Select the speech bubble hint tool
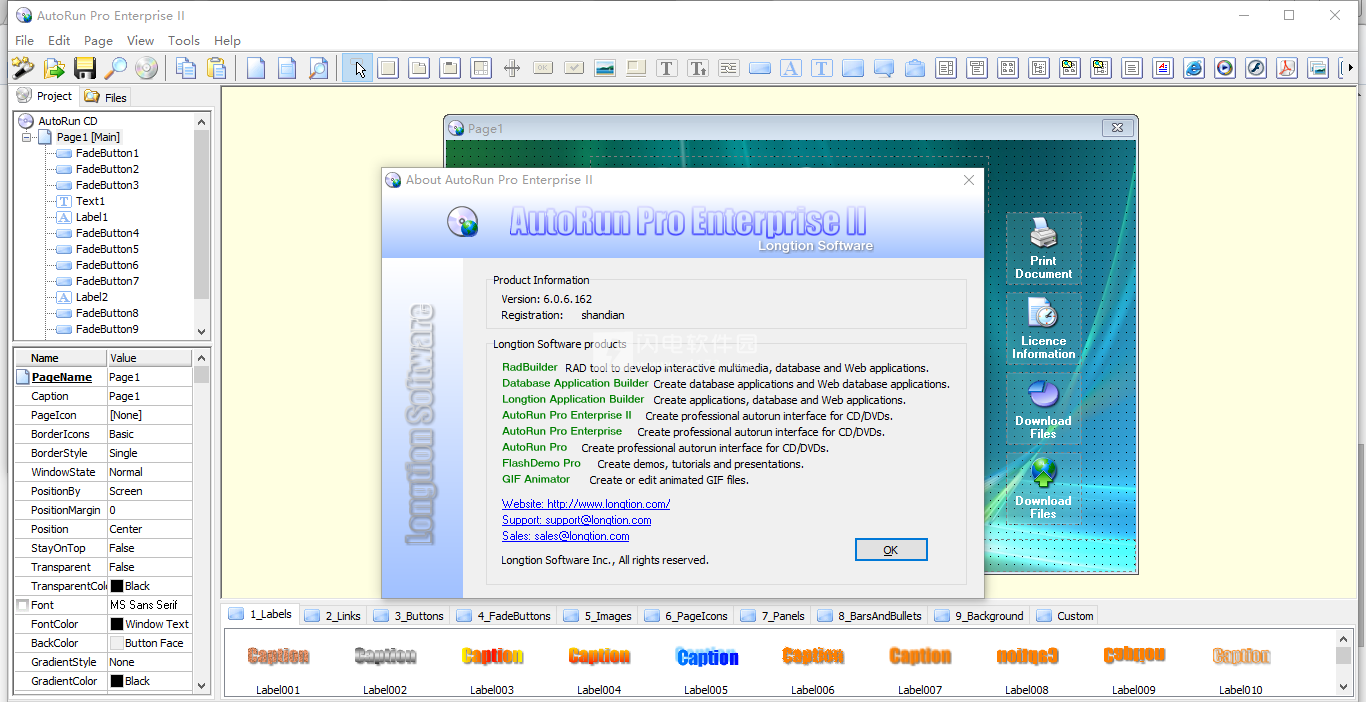 pos(884,68)
